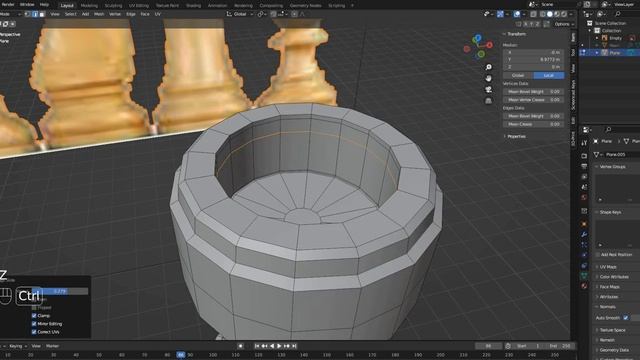The width and height of the screenshot is (640, 360).
Task: Select wireframe viewport shading icon
Action: [542, 14]
